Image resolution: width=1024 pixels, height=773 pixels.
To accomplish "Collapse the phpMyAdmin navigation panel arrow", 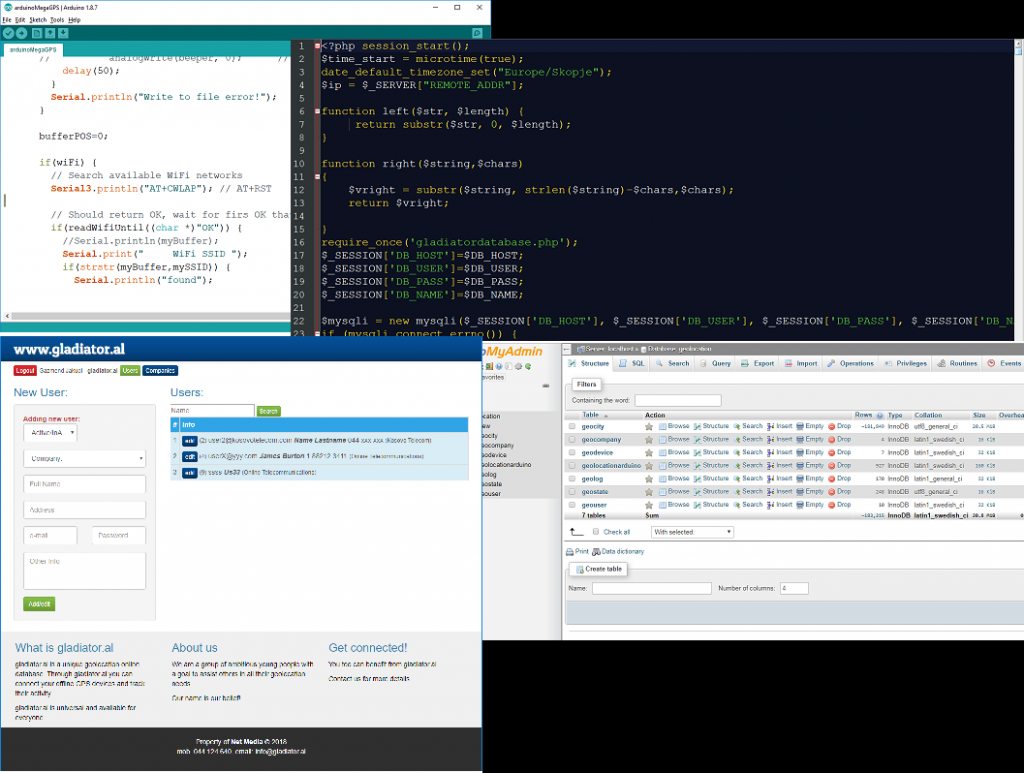I will [567, 349].
